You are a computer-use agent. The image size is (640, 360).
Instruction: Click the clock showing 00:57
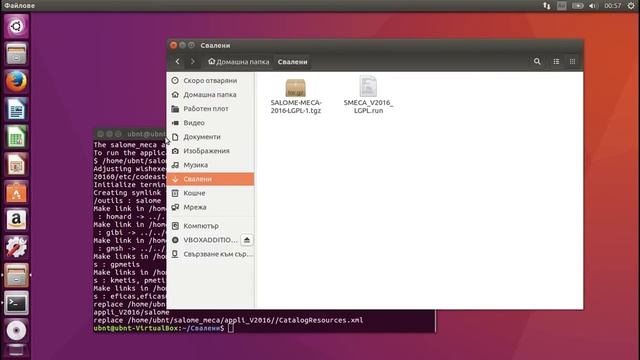coord(612,6)
